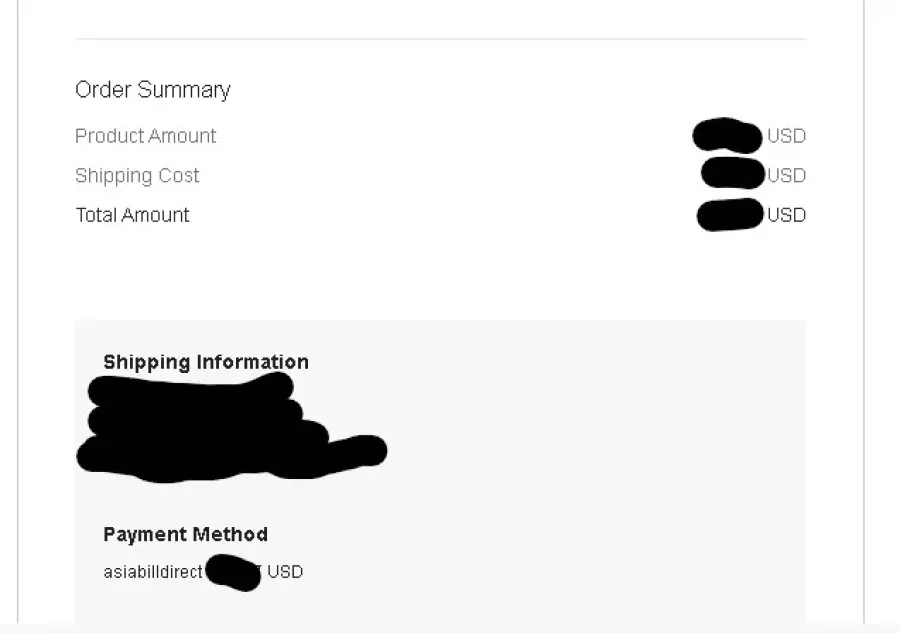900x633 pixels.
Task: Click USD in the Payment Method line
Action: 285,572
